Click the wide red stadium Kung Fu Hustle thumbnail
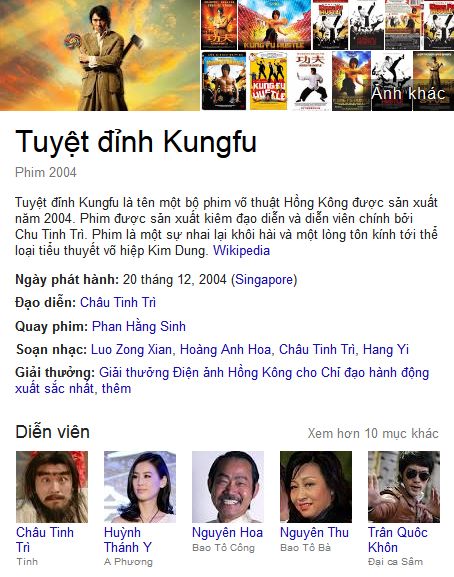The image size is (454, 577). pos(274,25)
